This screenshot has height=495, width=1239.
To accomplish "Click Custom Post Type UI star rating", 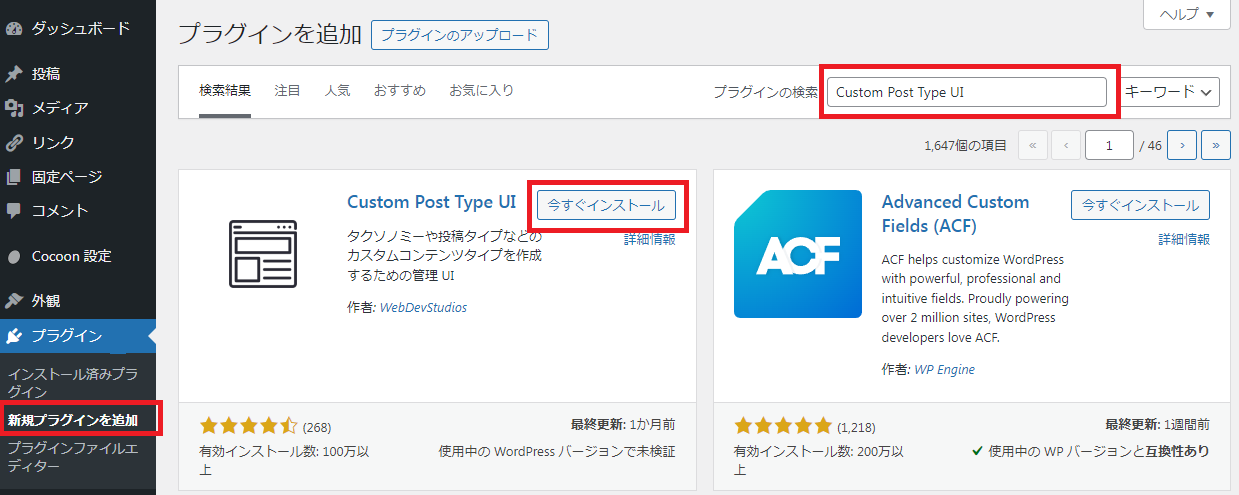I will (249, 425).
